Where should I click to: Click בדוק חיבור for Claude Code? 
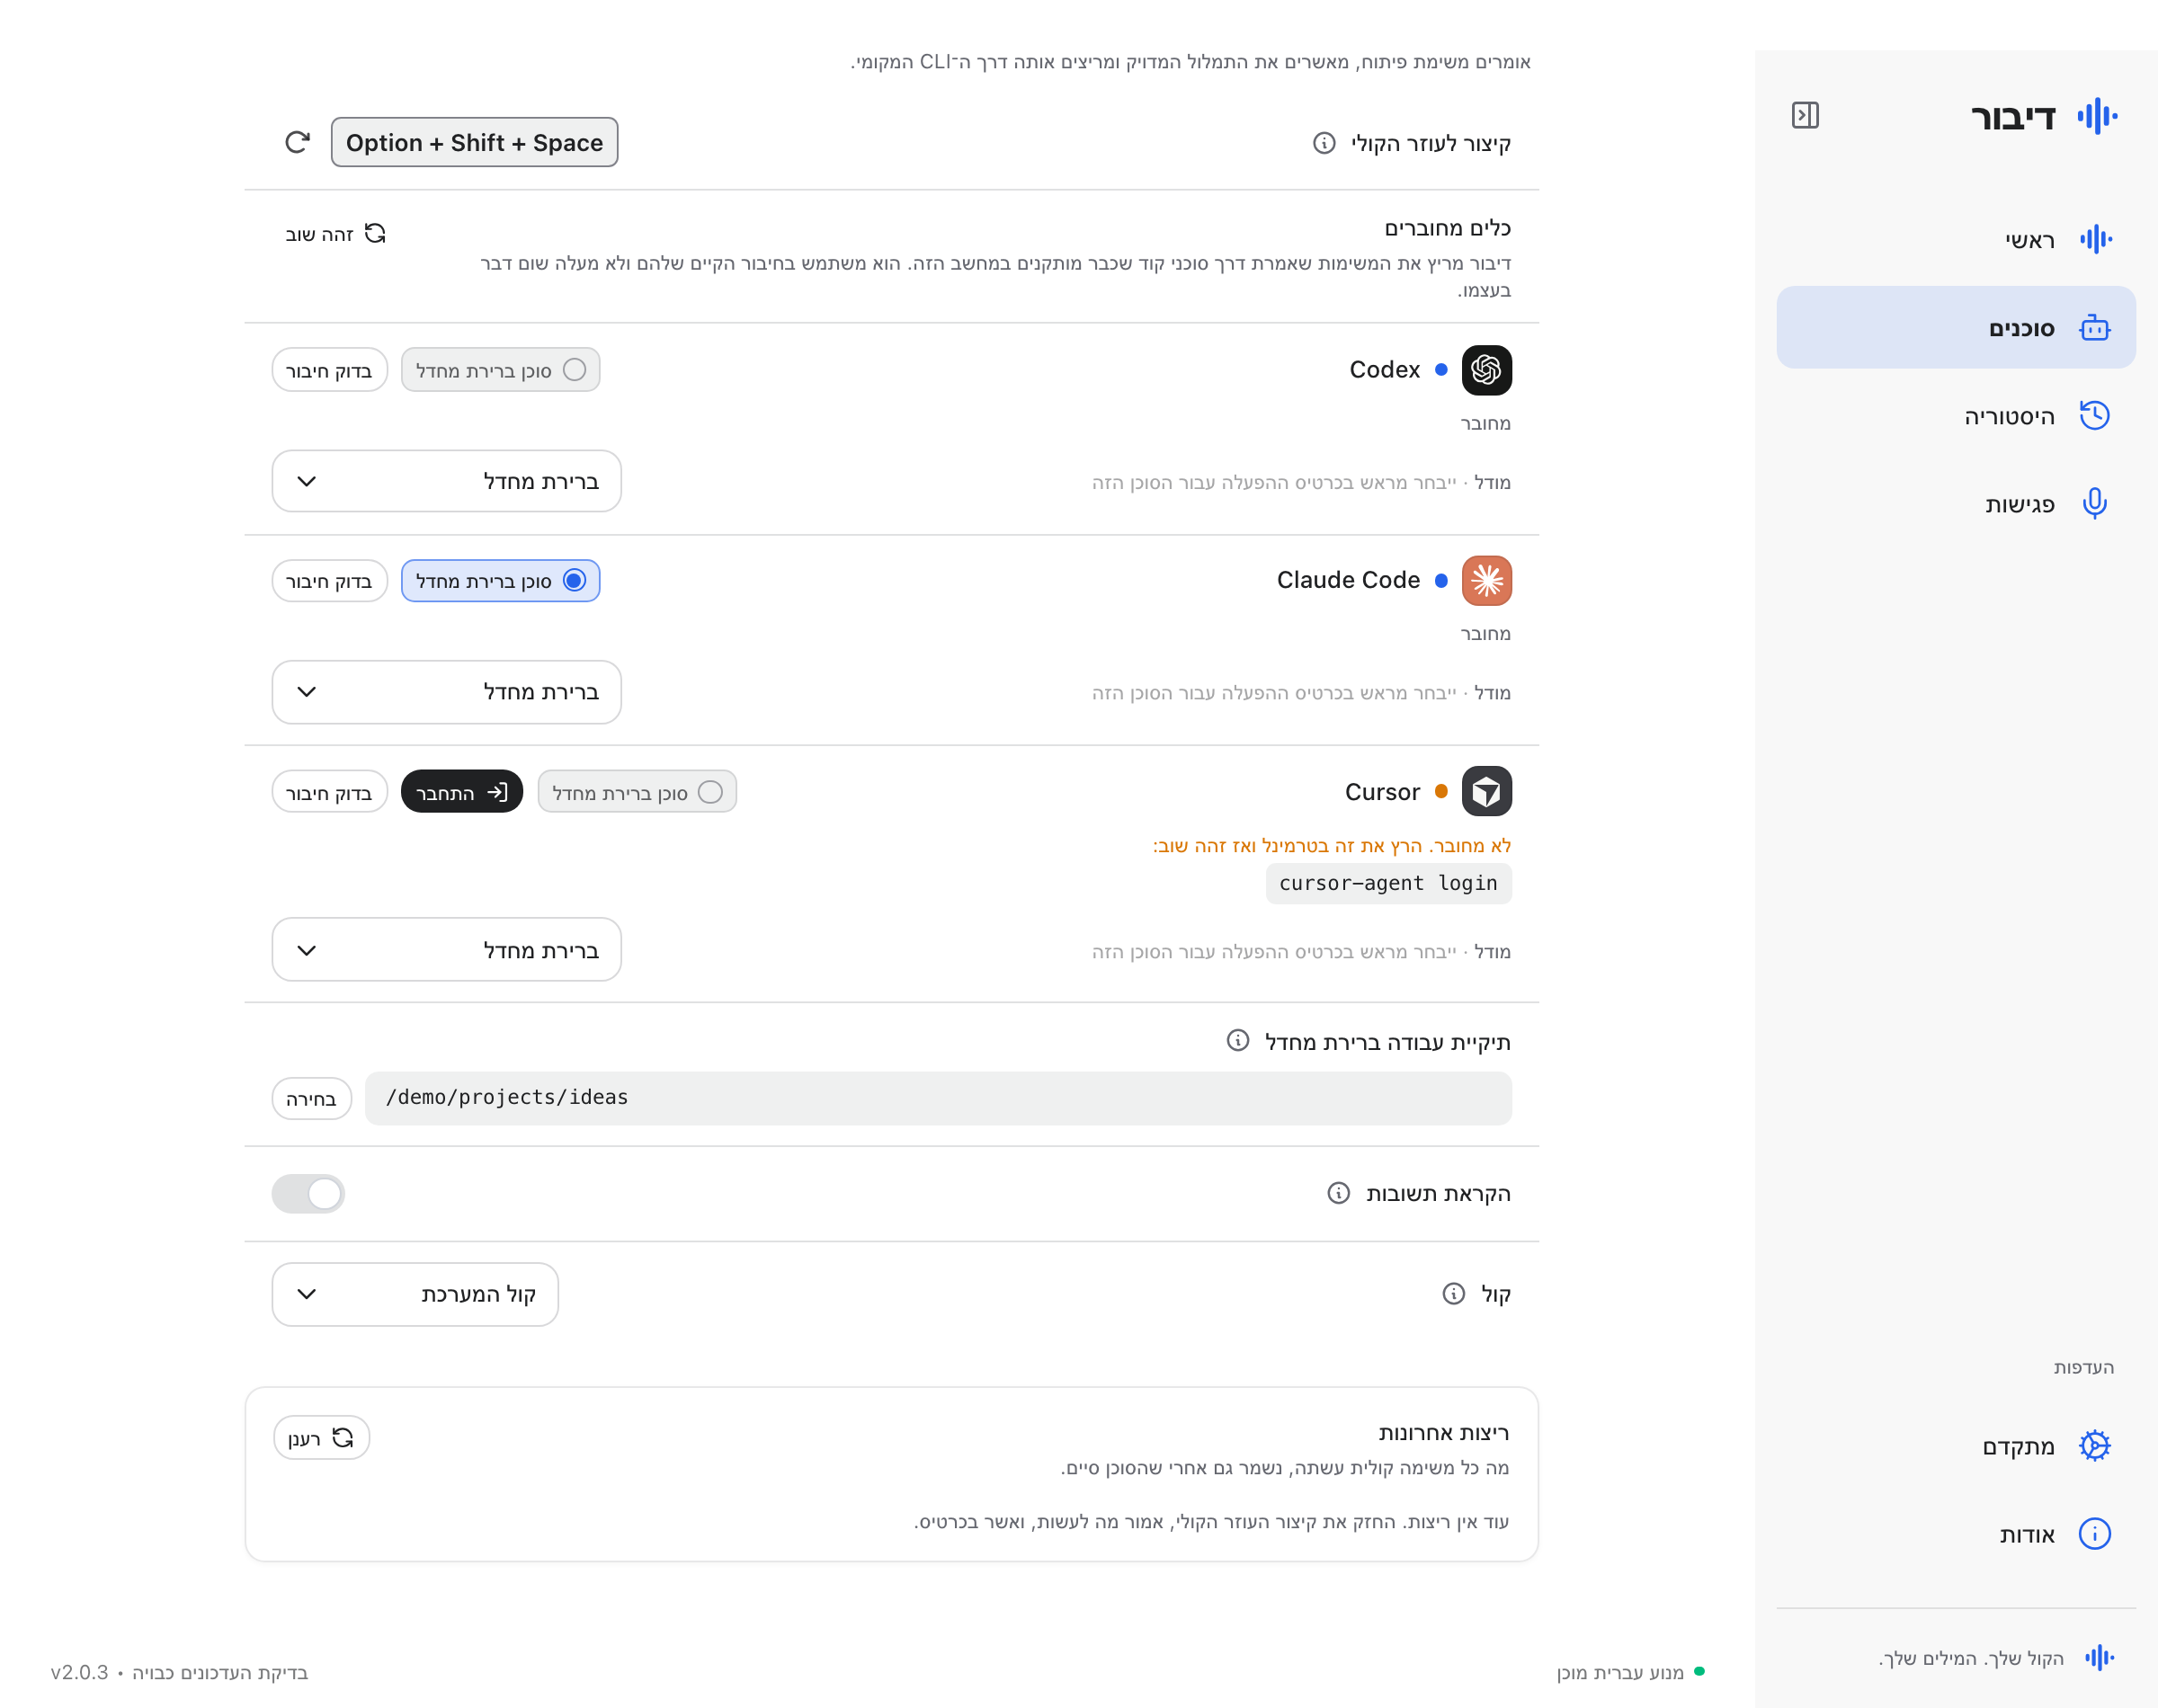(329, 580)
